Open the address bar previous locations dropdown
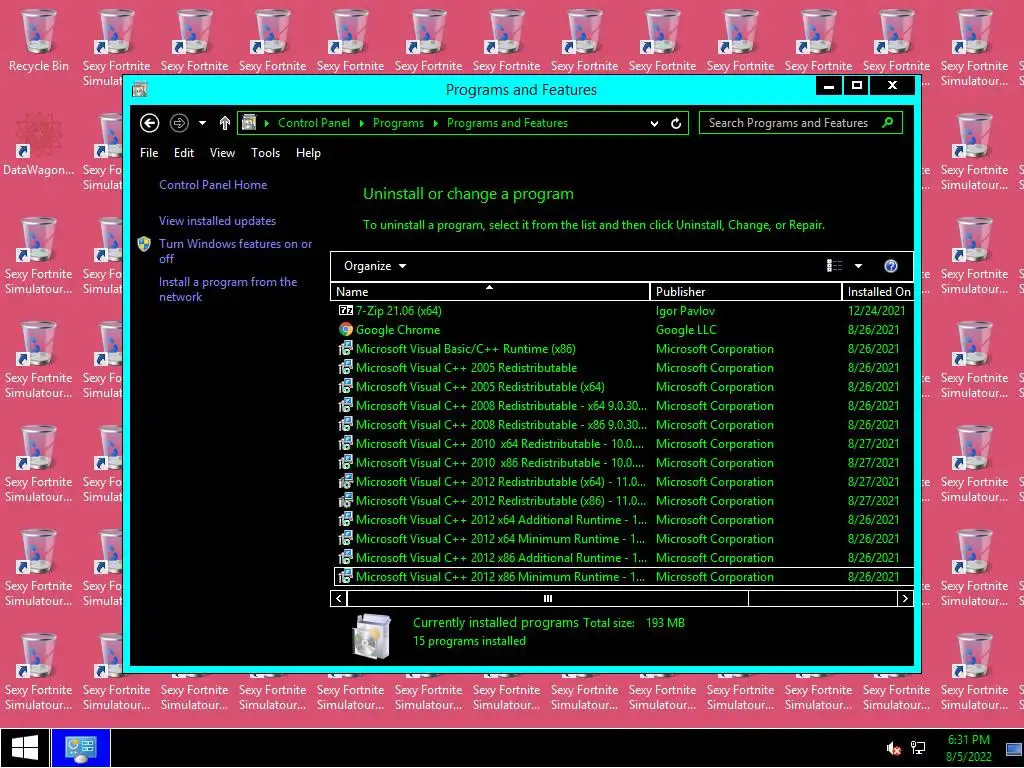Image resolution: width=1024 pixels, height=768 pixels. point(654,123)
